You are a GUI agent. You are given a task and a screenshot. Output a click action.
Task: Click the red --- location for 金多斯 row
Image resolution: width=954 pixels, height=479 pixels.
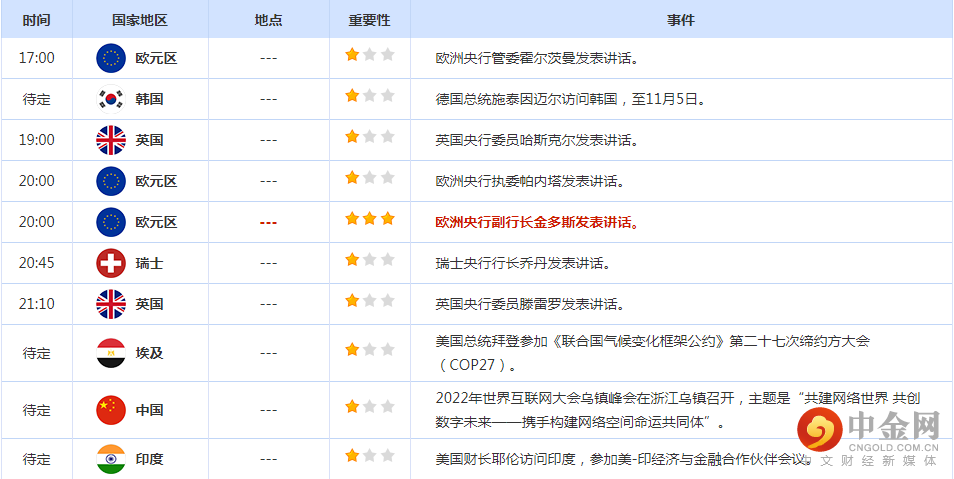pos(268,222)
